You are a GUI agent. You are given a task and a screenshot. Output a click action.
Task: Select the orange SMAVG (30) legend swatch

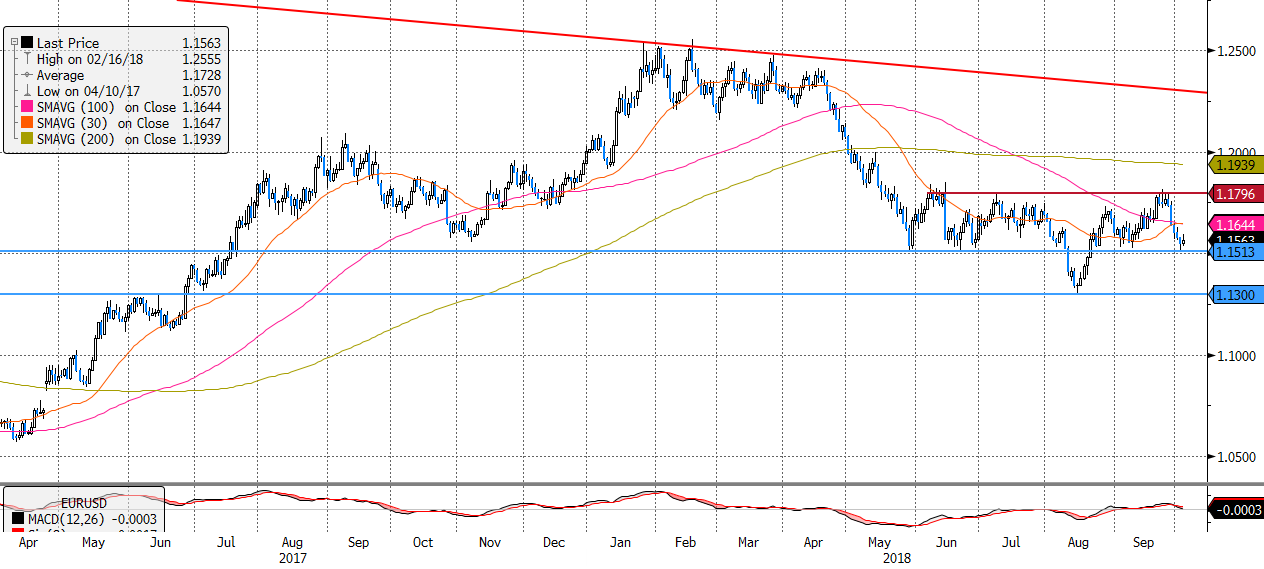point(27,123)
